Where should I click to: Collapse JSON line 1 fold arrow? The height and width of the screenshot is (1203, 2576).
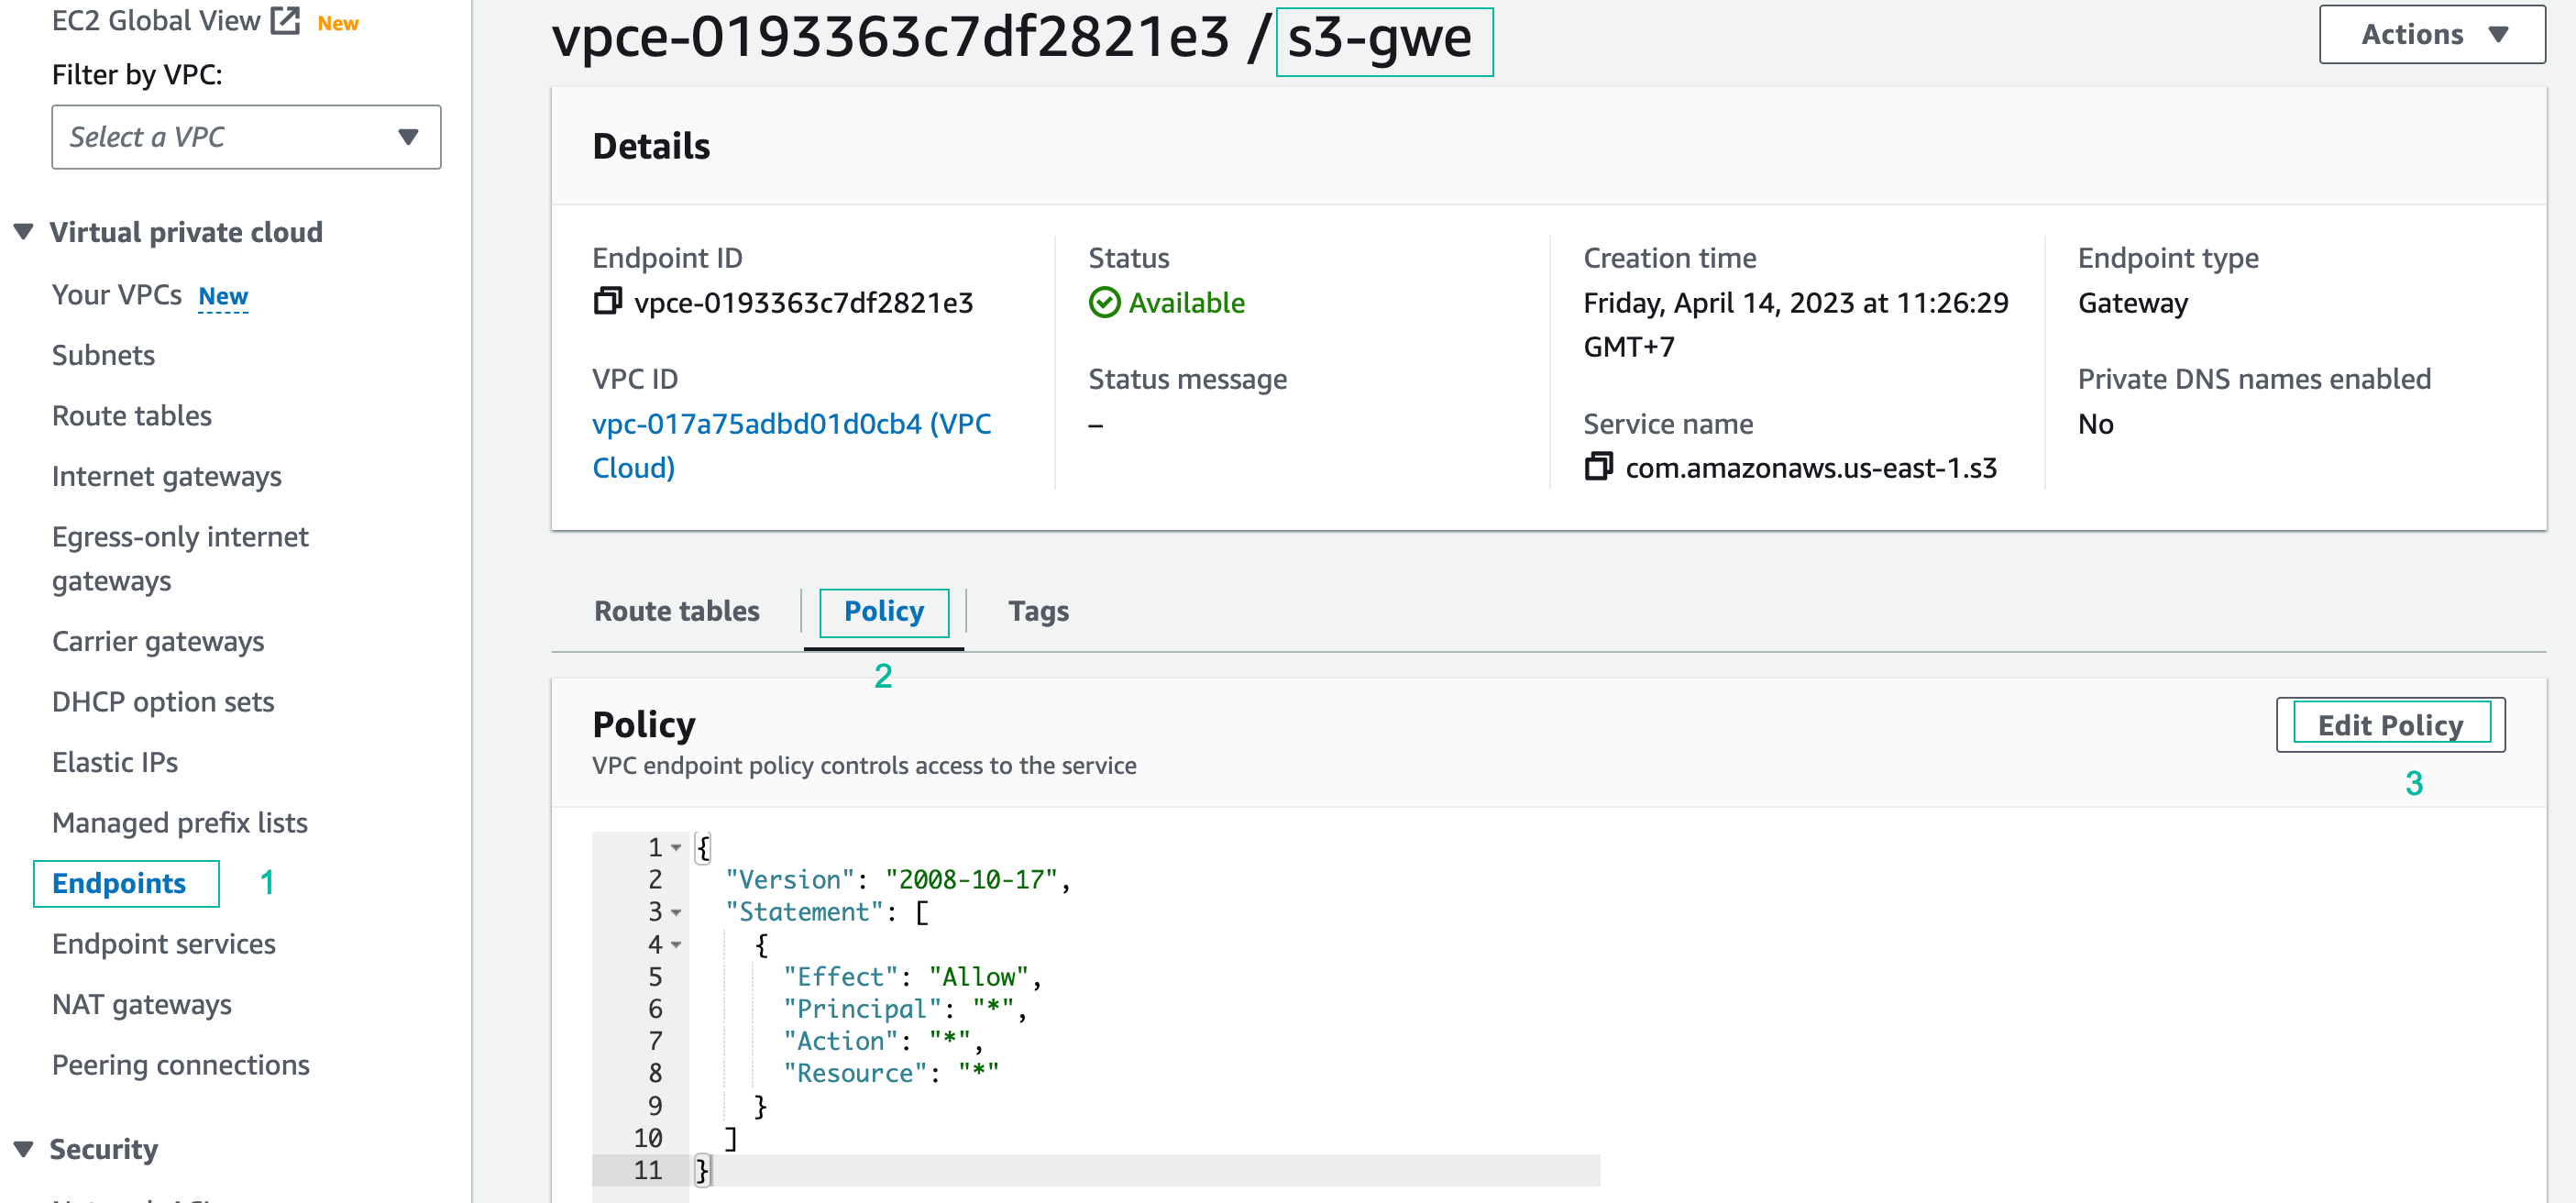point(677,848)
